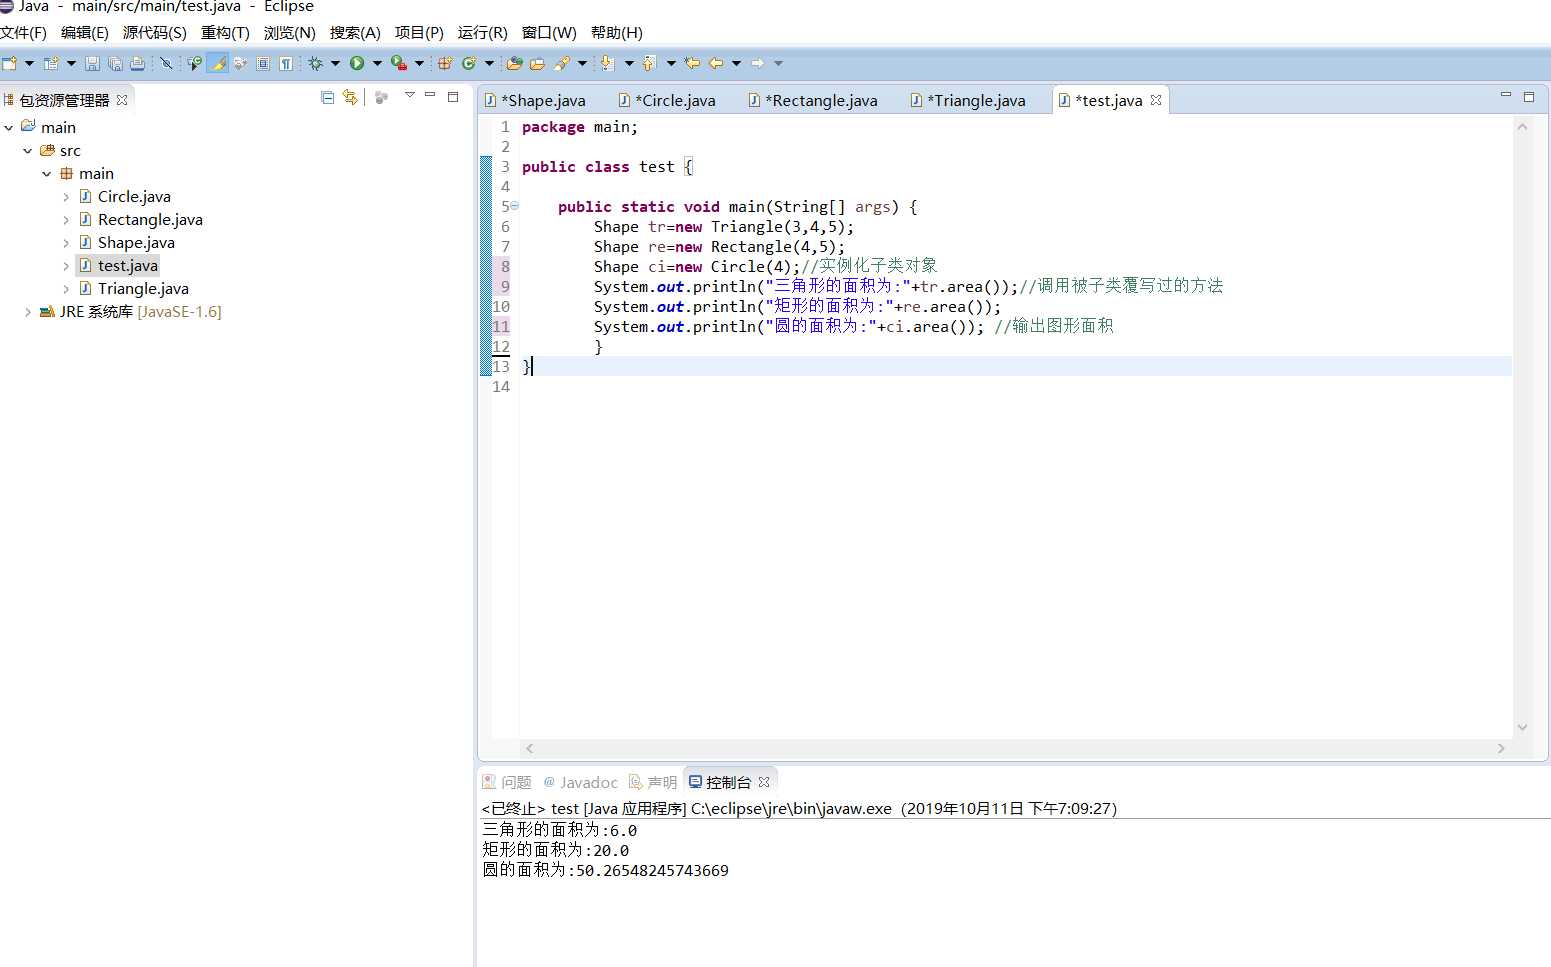
Task: Select Triangle.java in Package Explorer
Action: pos(143,288)
